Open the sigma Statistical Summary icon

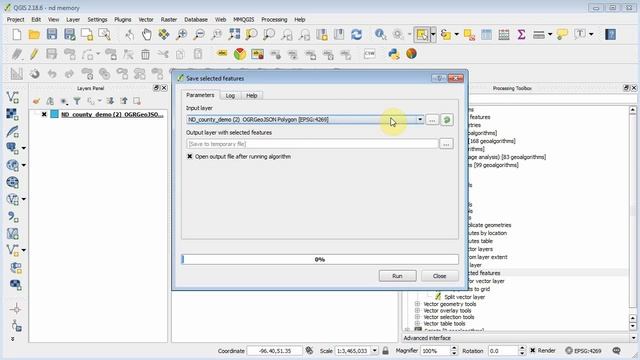click(x=521, y=35)
